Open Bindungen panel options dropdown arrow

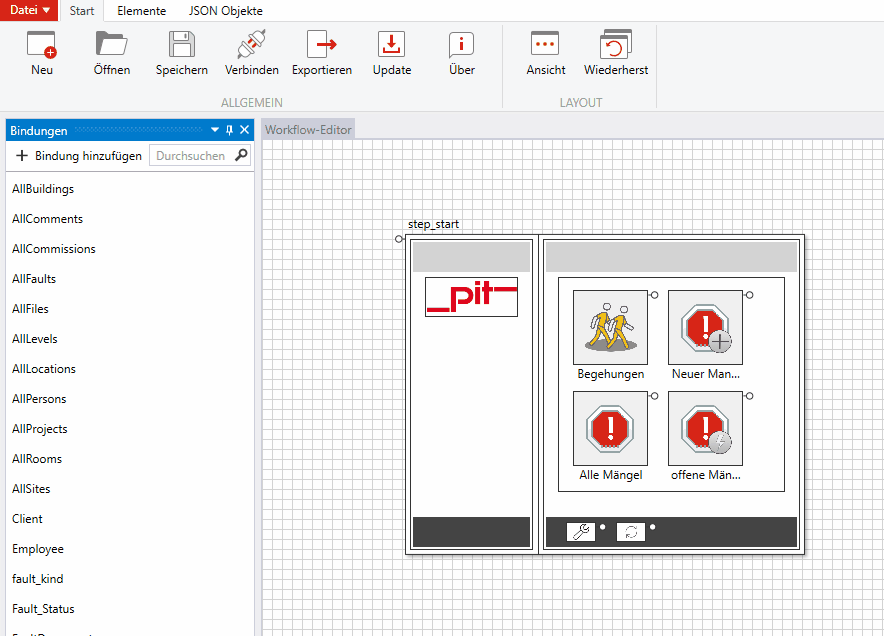(x=215, y=130)
